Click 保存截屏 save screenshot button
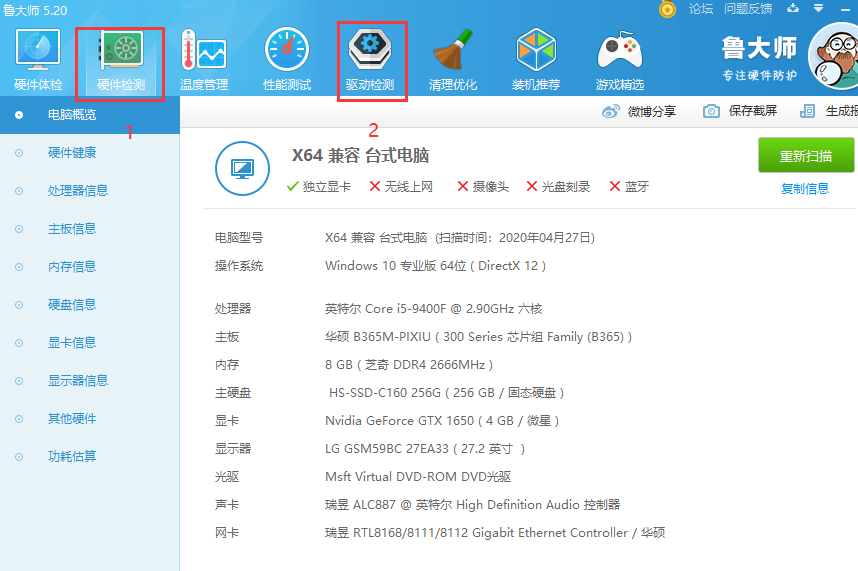Viewport: 858px width, 571px height. pos(740,111)
